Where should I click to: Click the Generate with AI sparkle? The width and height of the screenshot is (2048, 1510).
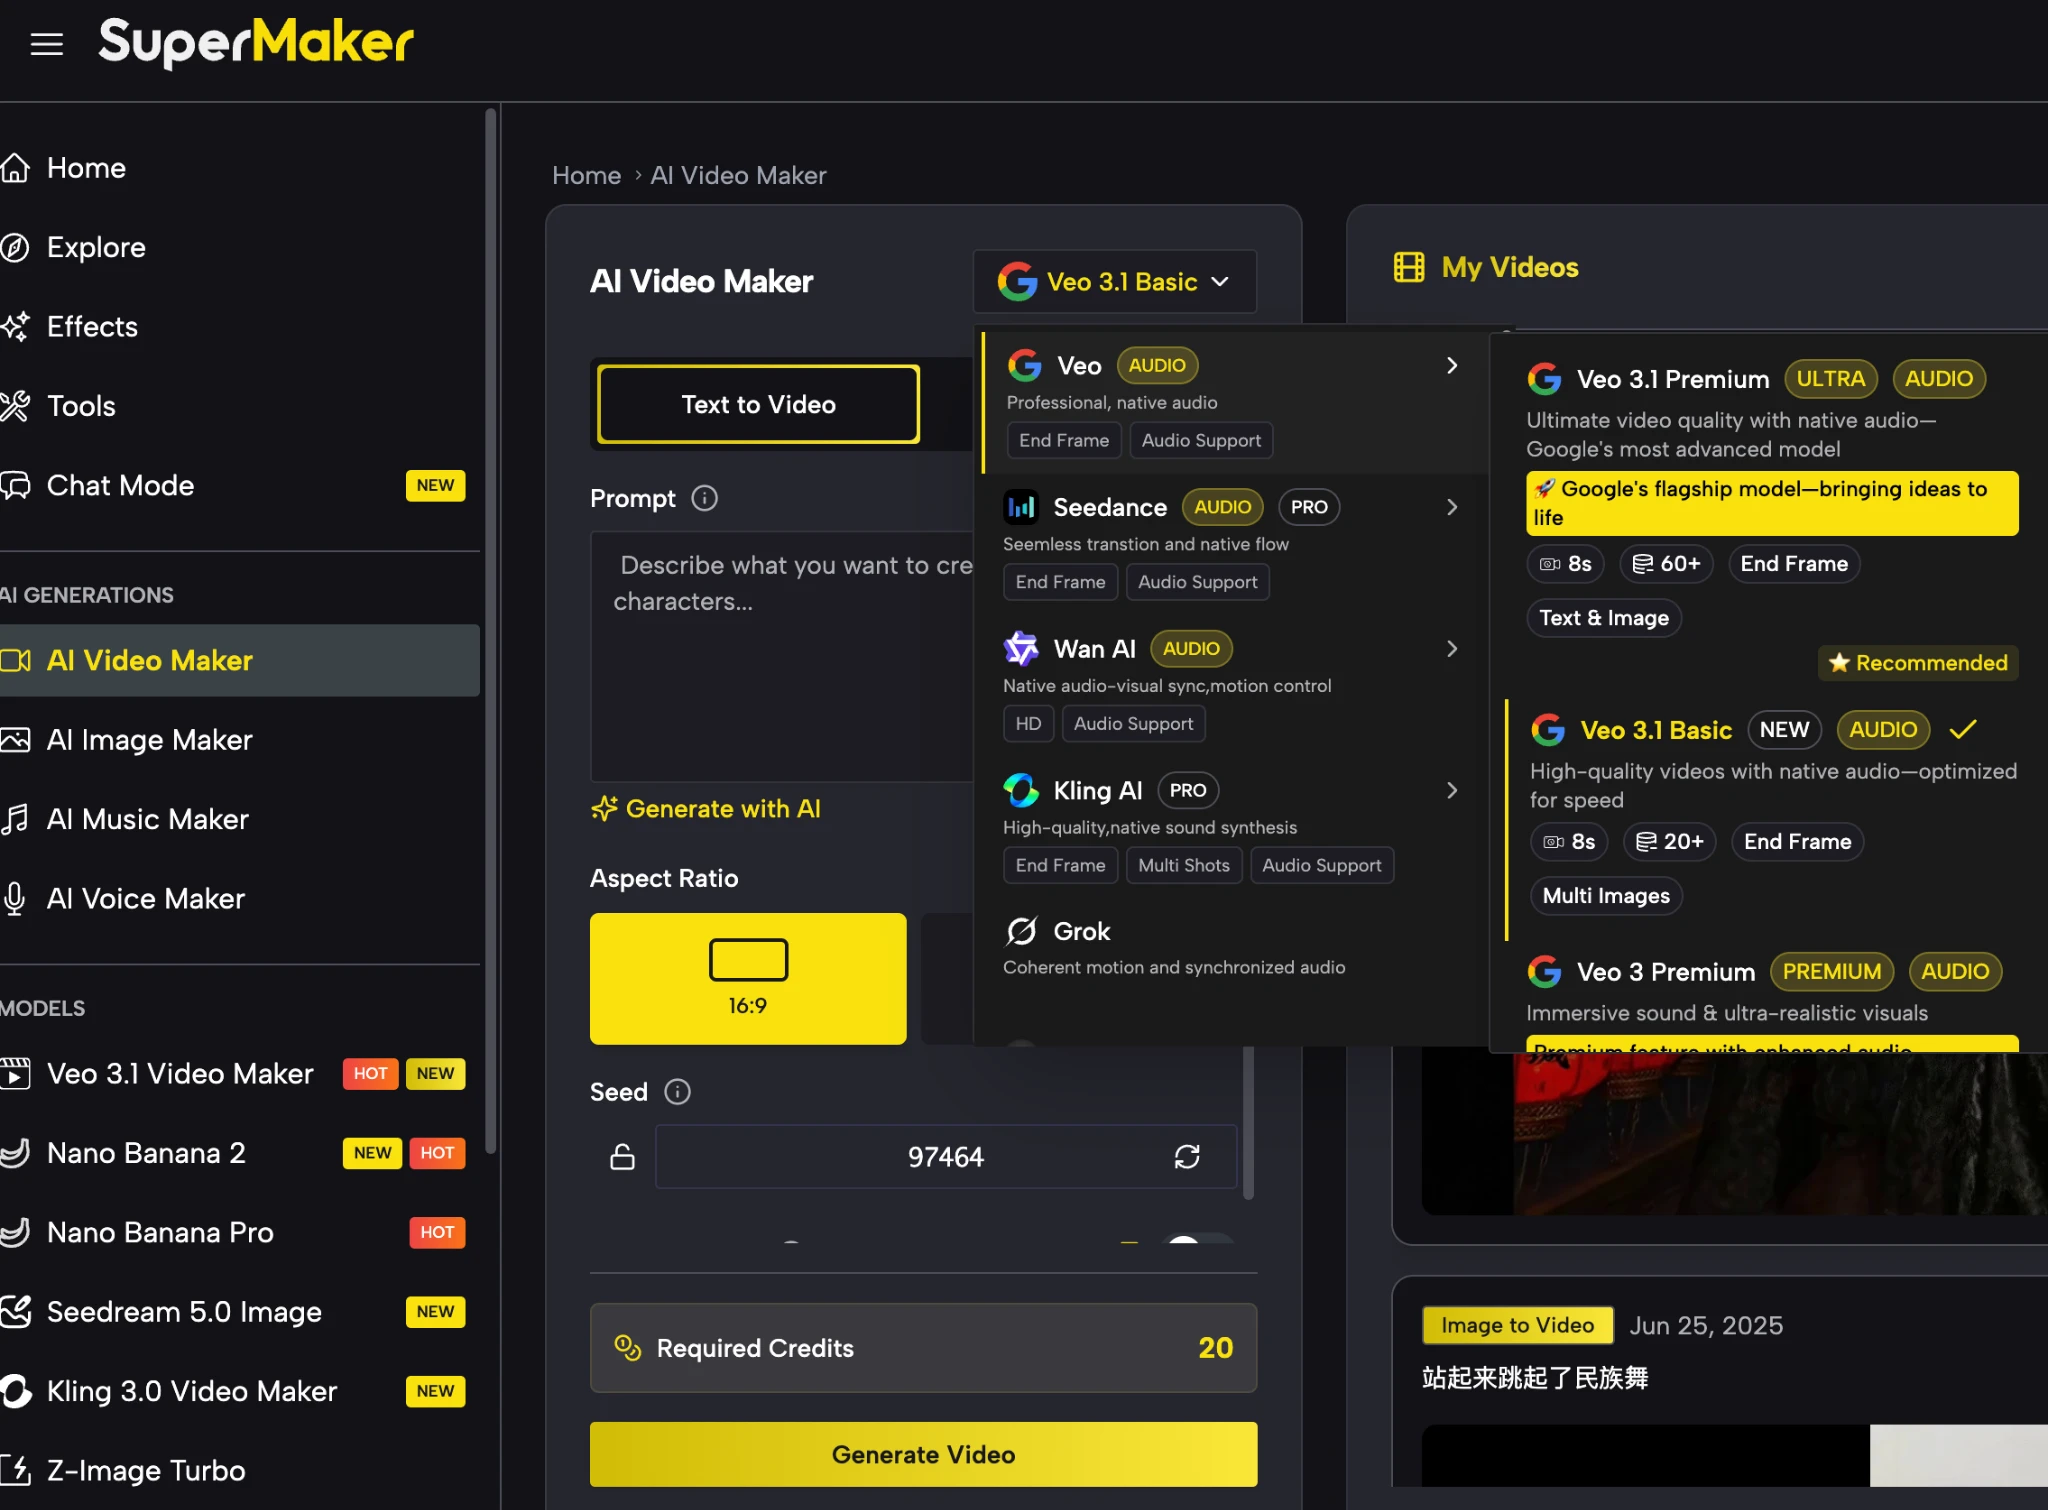click(x=604, y=808)
